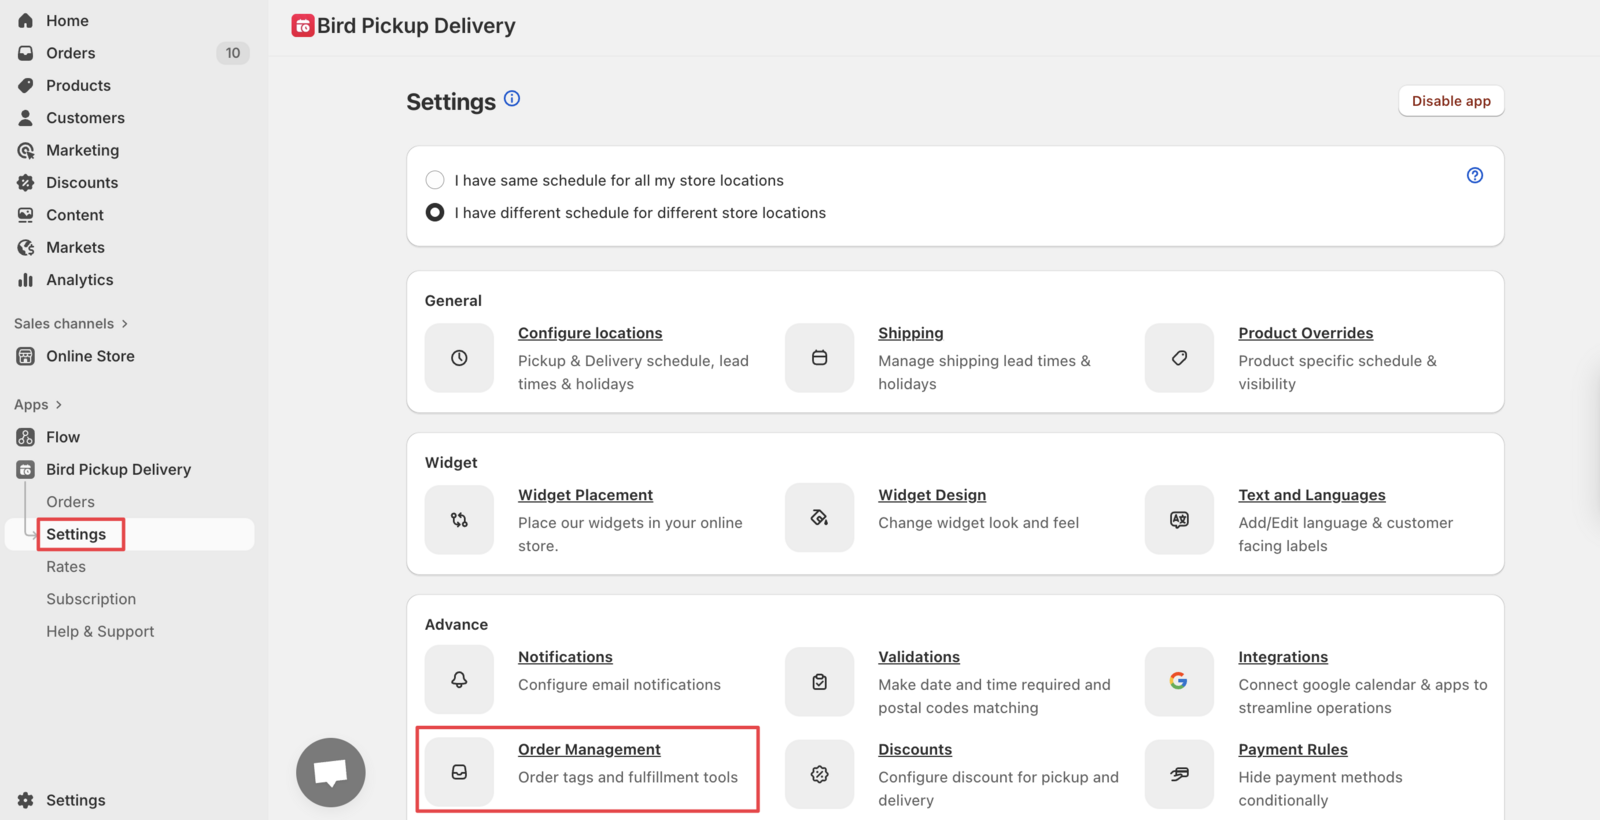Image resolution: width=1600 pixels, height=820 pixels.
Task: Open the Notifications link
Action: tap(565, 657)
